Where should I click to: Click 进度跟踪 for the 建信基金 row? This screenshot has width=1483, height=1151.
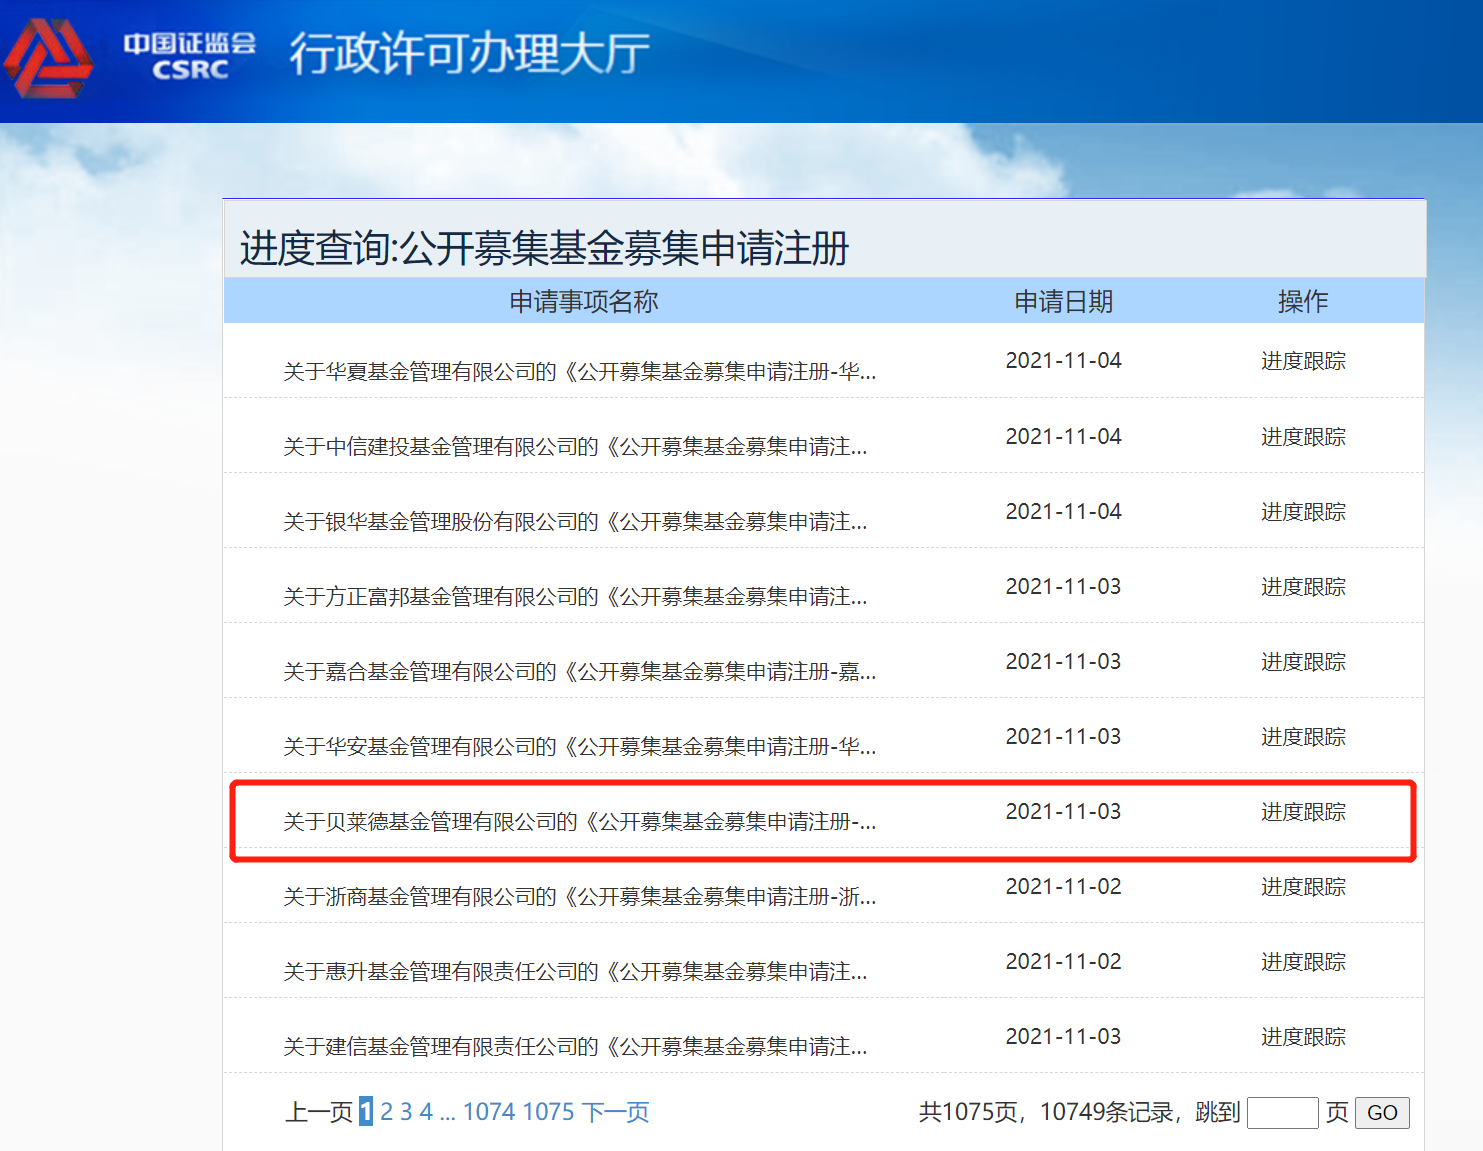coord(1303,1037)
